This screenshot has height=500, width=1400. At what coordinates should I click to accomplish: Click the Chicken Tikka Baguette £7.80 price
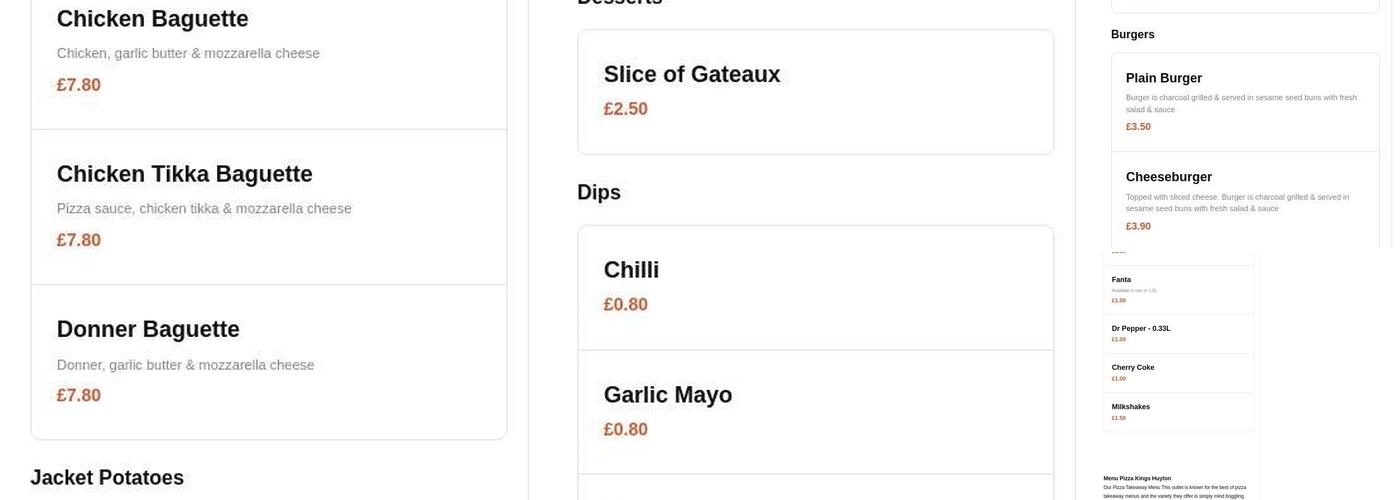pos(79,240)
